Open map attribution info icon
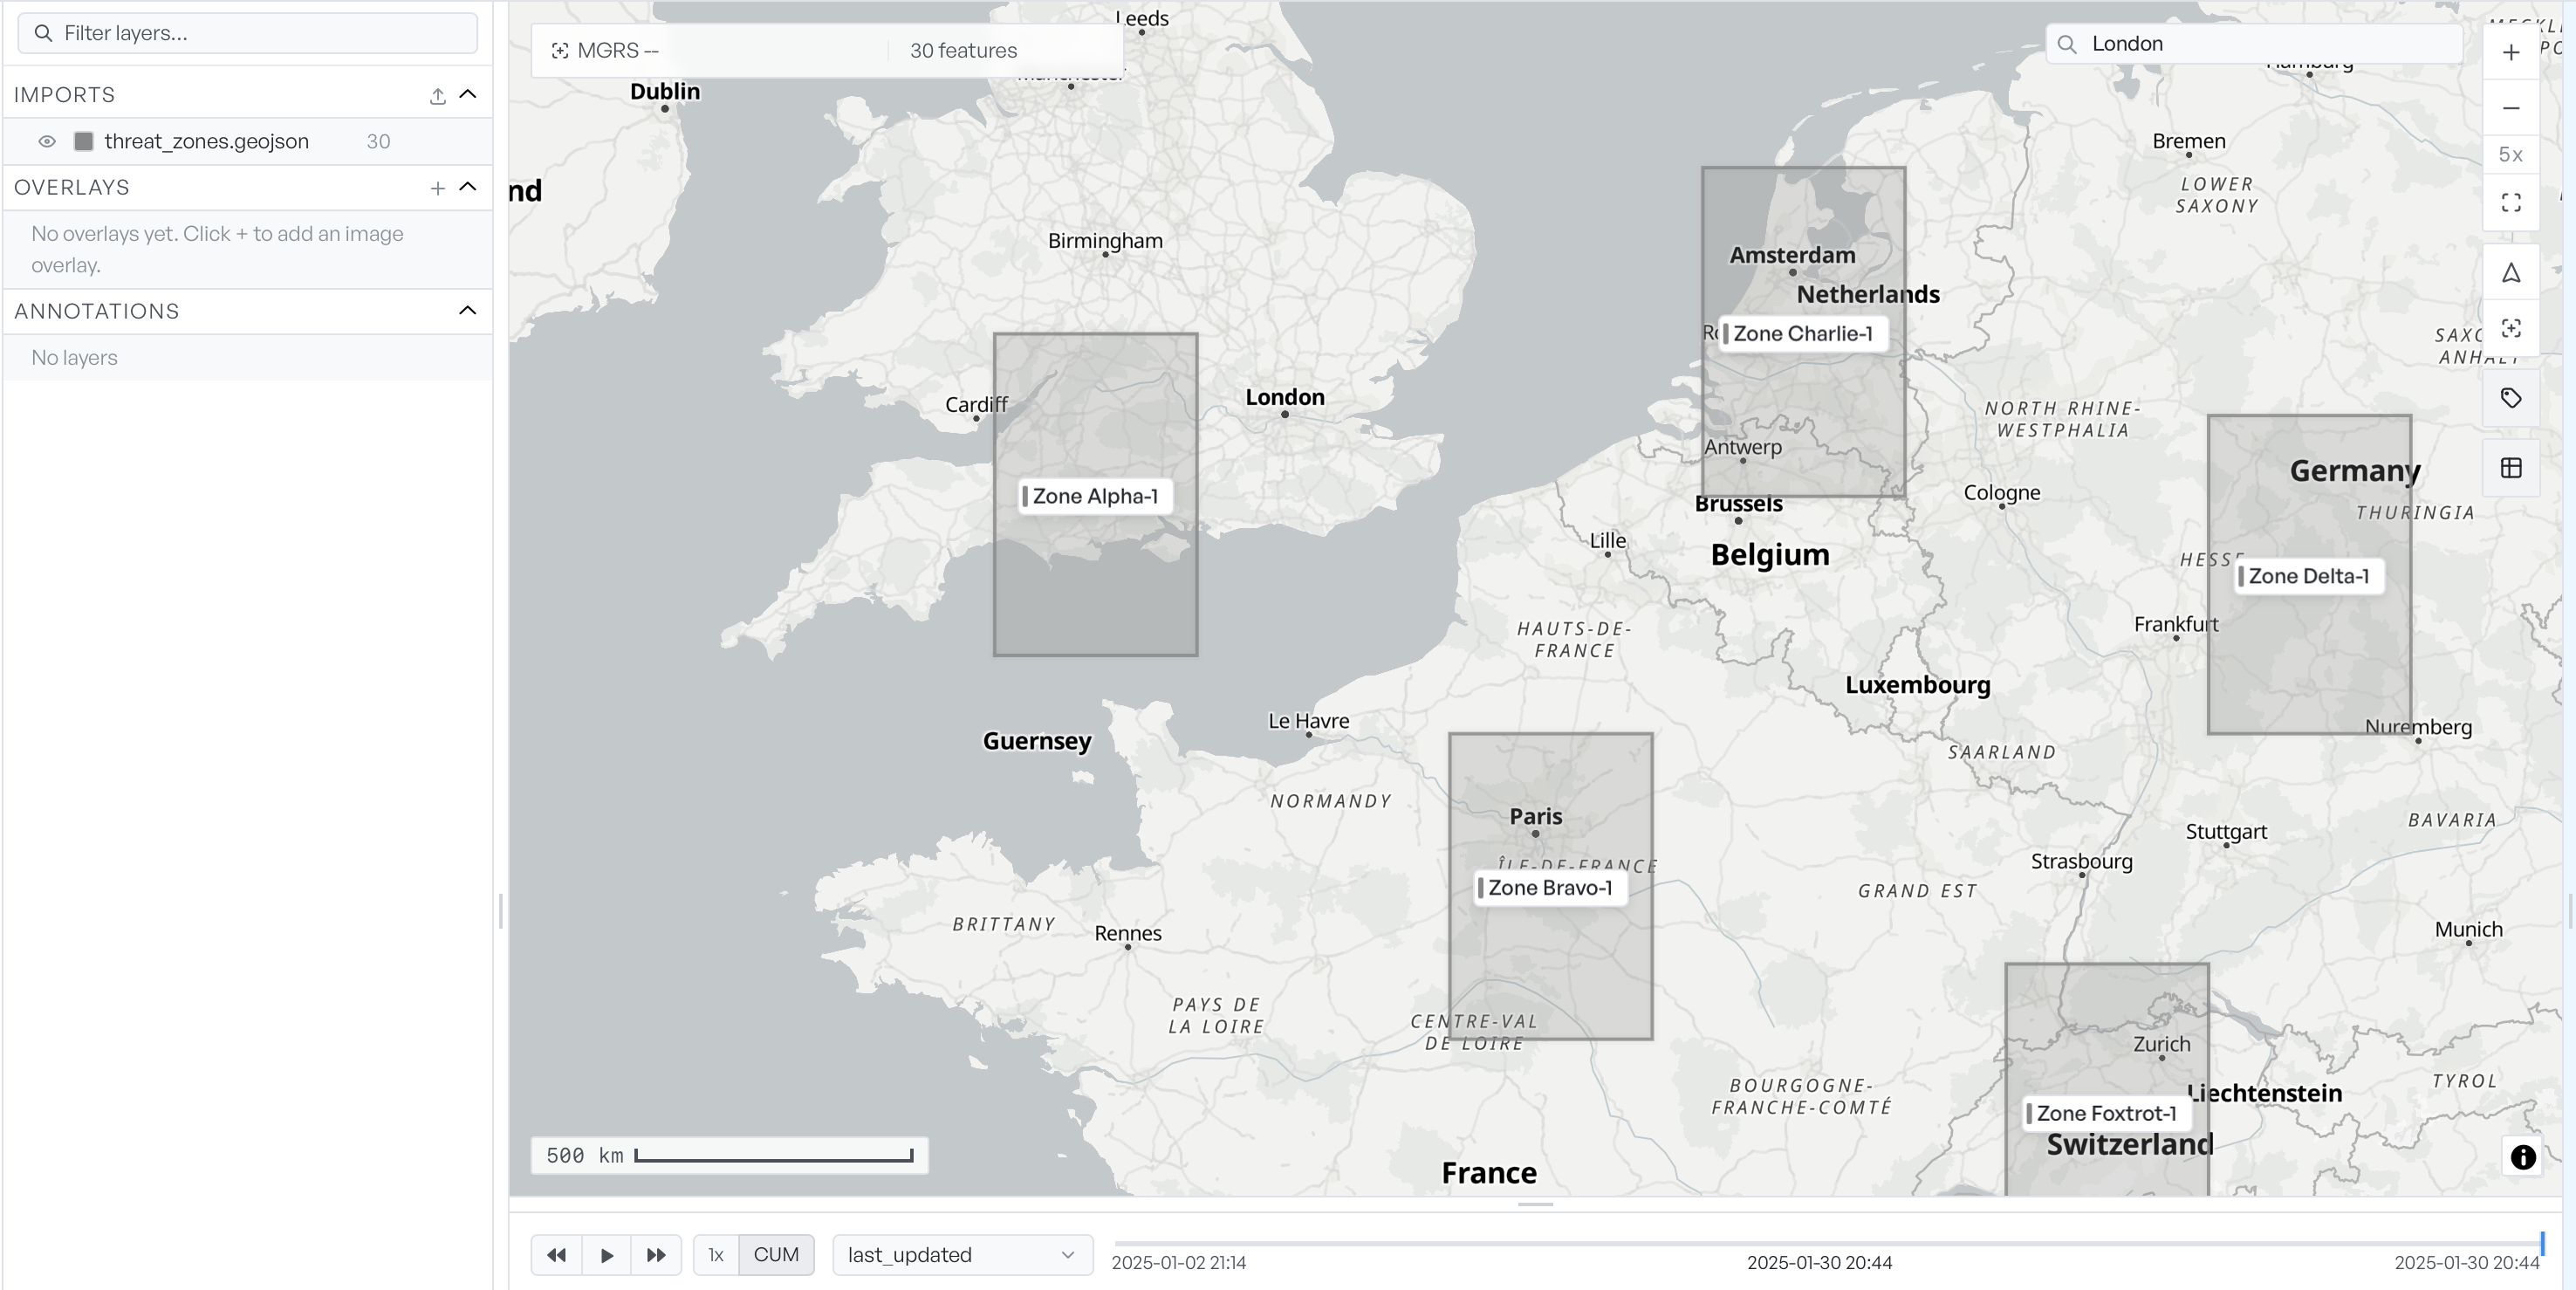This screenshot has width=2576, height=1290. pyautogui.click(x=2523, y=1157)
